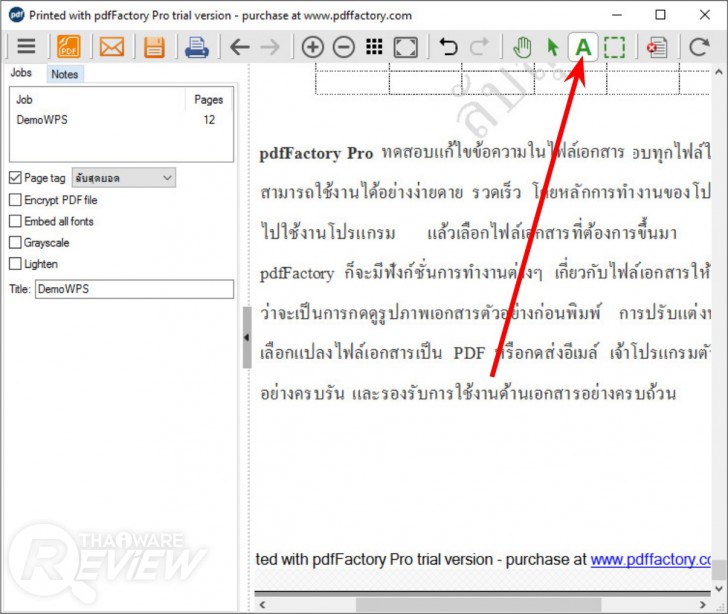This screenshot has height=614, width=728.
Task: Switch to the Jobs tab
Action: tap(21, 73)
